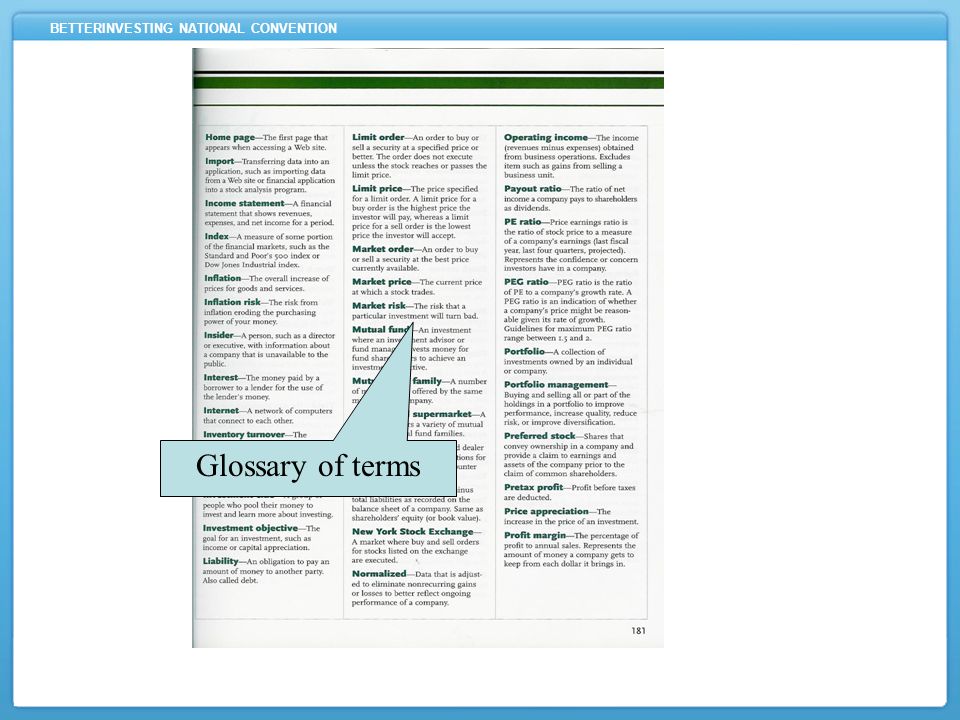The width and height of the screenshot is (960, 720).
Task: Click the 'Price appreciation' term heading
Action: 546,511
